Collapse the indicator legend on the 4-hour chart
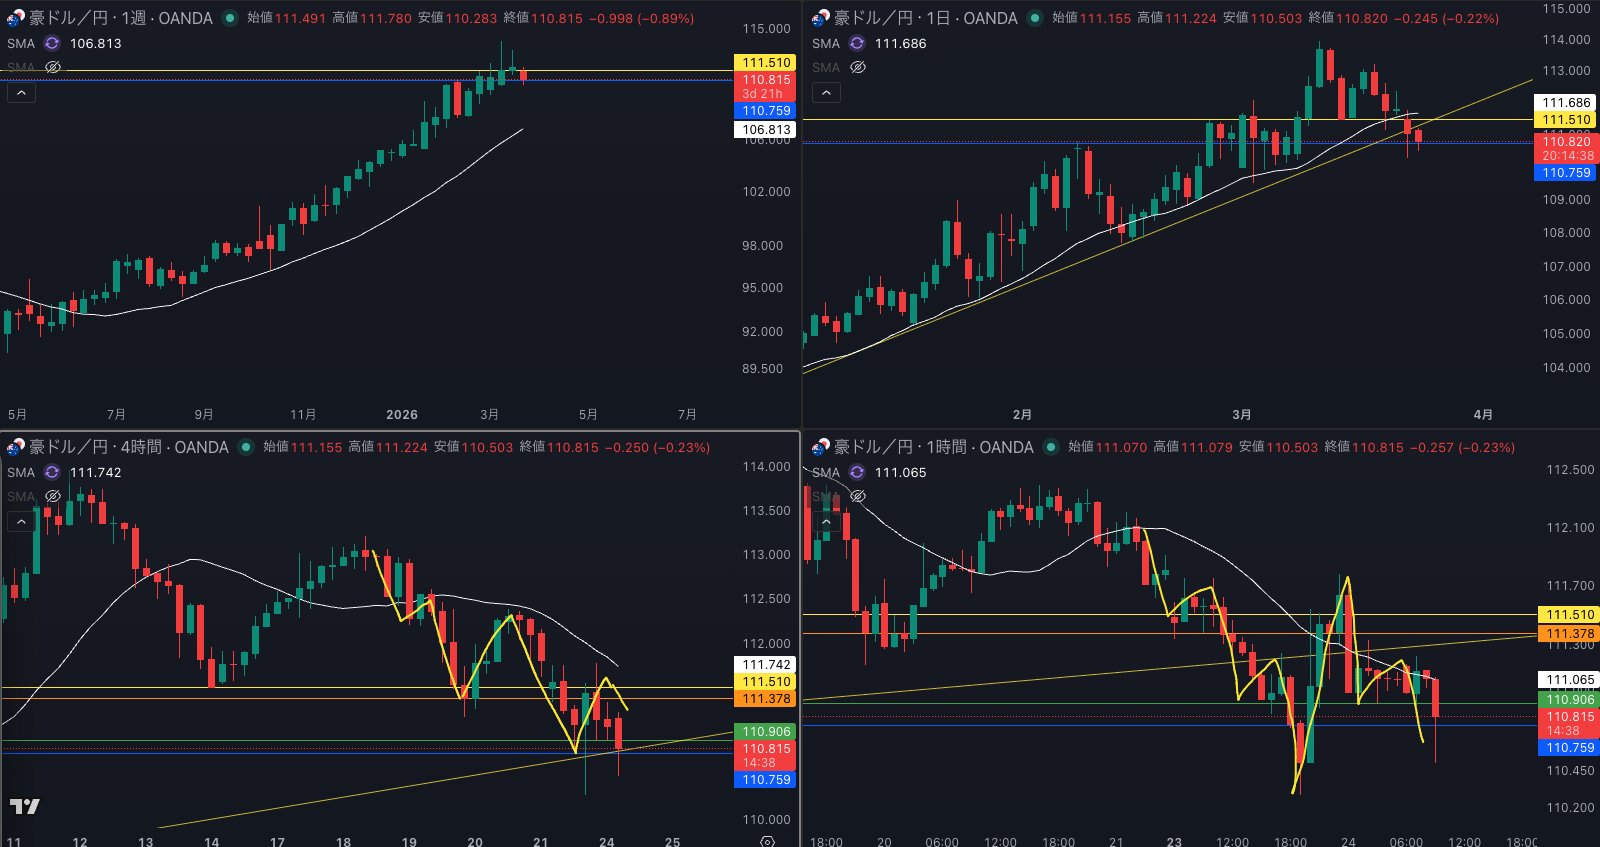The width and height of the screenshot is (1600, 847). [x=21, y=522]
